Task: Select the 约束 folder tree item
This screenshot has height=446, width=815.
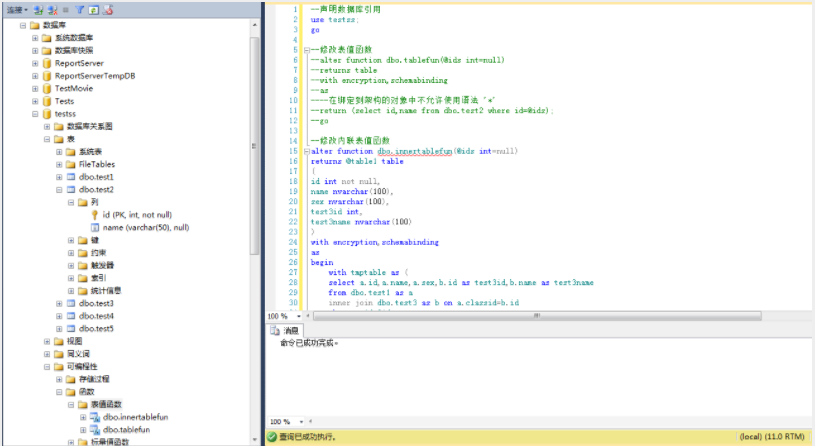Action: [98, 253]
